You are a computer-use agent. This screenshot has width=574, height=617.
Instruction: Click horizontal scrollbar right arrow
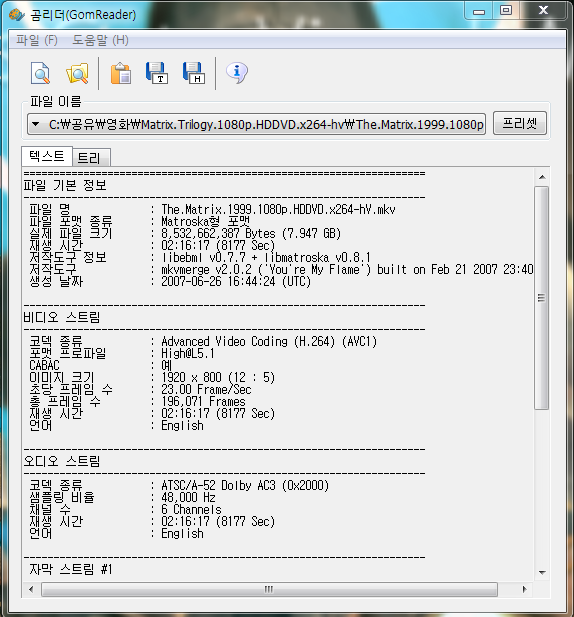(x=524, y=589)
